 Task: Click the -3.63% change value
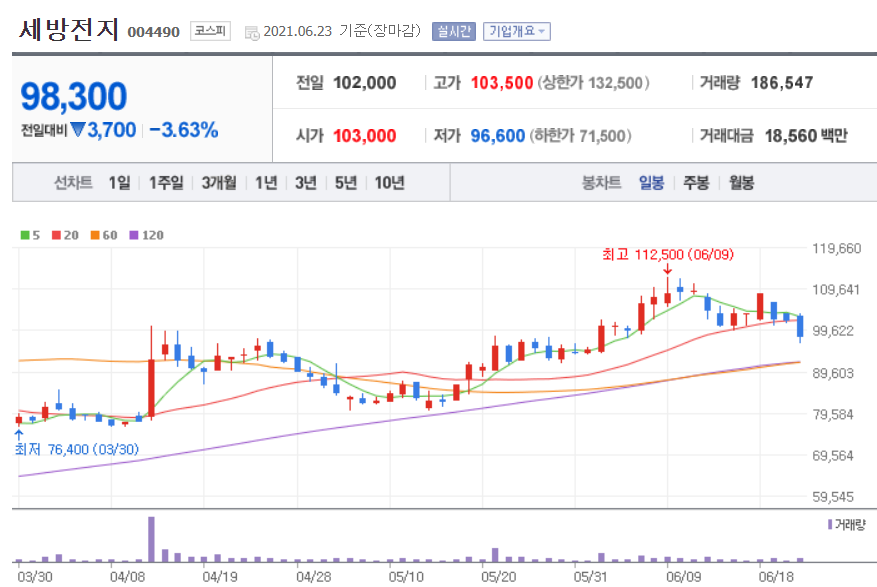pos(183,130)
